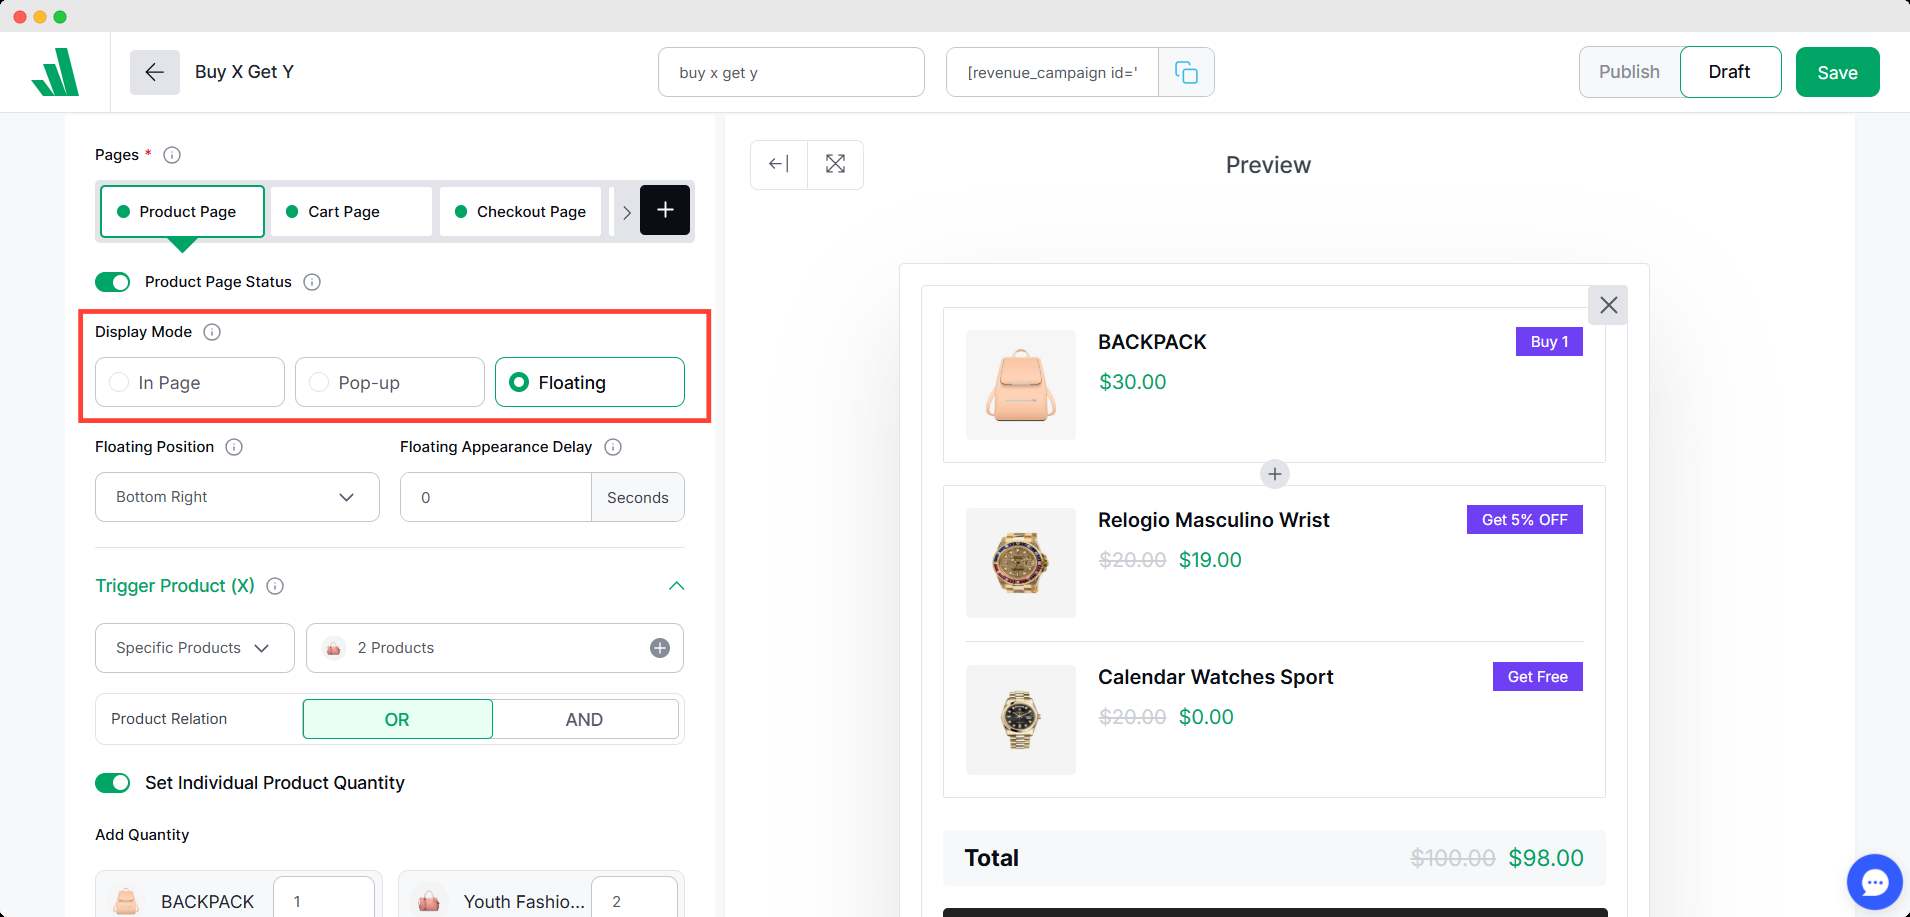Select Floating display mode

(590, 382)
